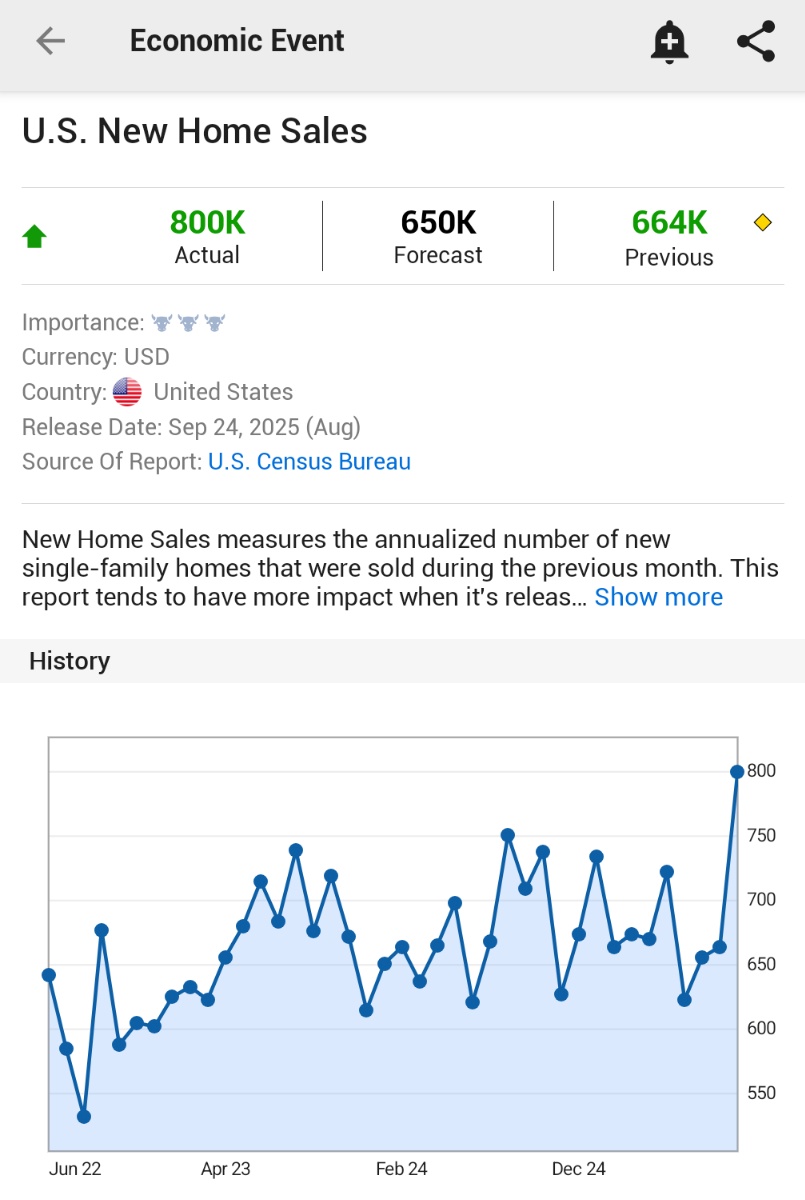Tap the yellow diamond revised marker
805x1200 pixels.
(x=763, y=222)
